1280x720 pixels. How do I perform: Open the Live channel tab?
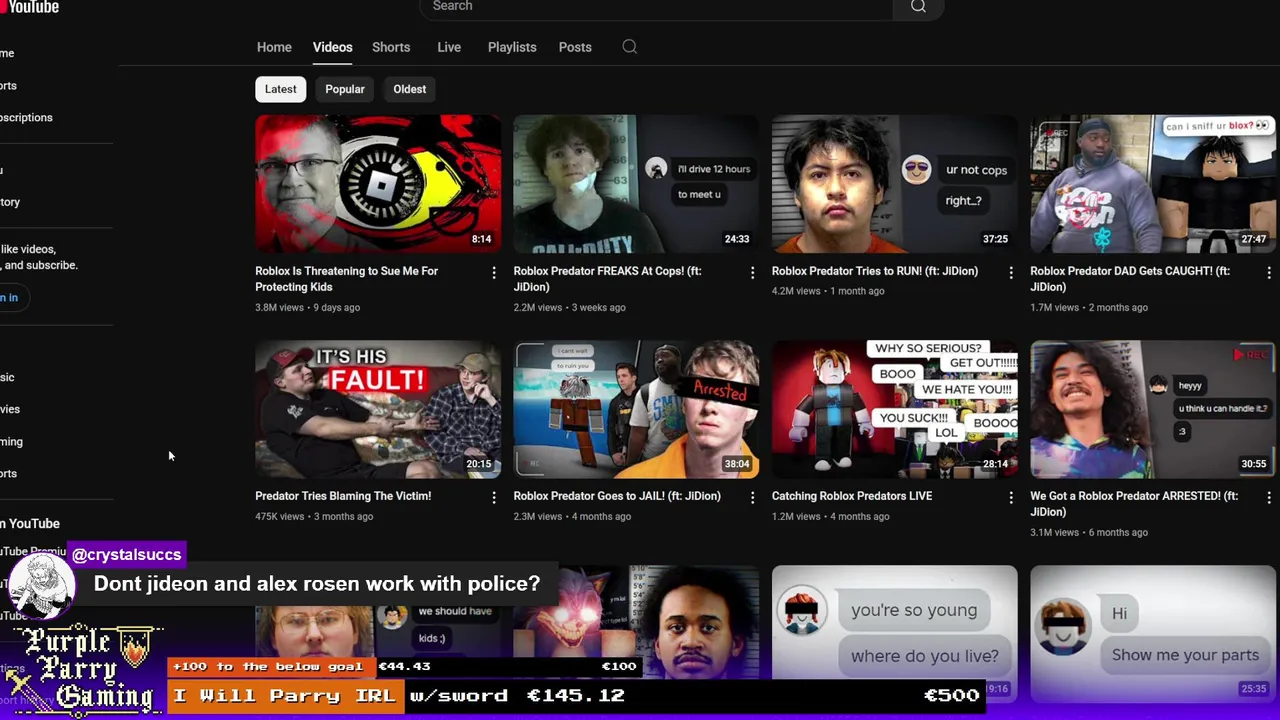click(449, 47)
